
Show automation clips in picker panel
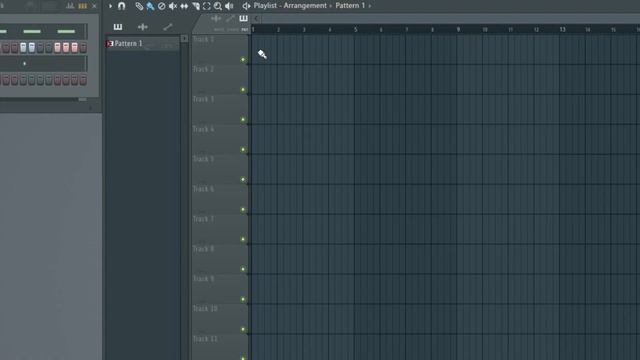[x=167, y=27]
